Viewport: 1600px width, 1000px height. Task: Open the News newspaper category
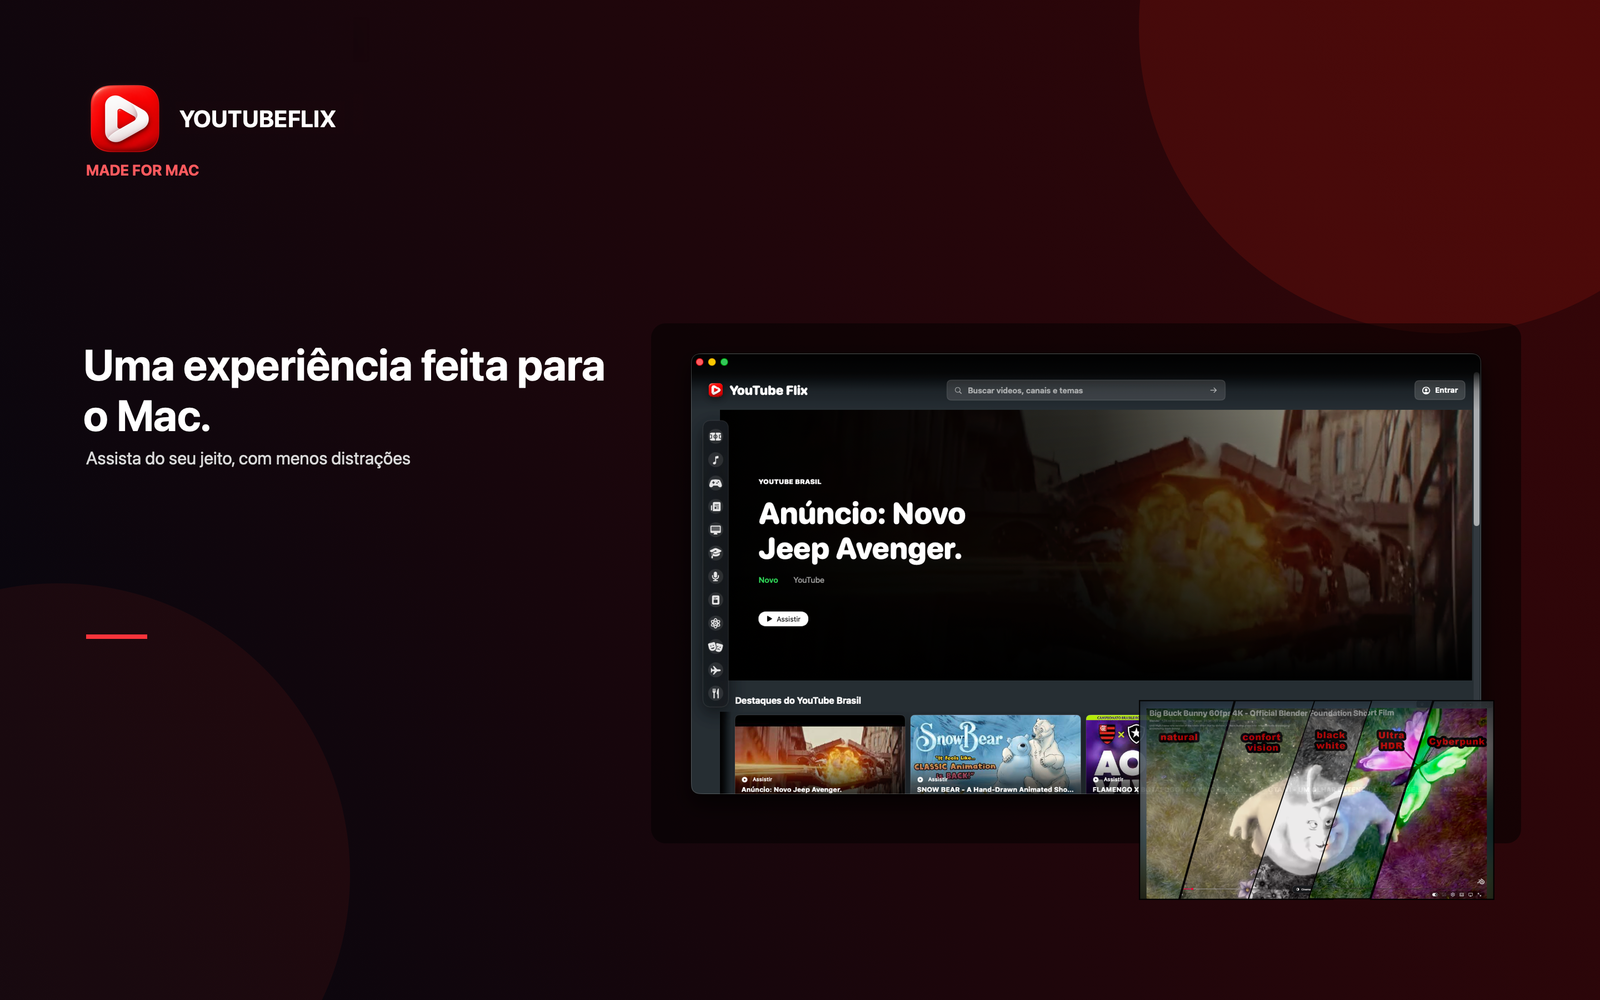[715, 507]
